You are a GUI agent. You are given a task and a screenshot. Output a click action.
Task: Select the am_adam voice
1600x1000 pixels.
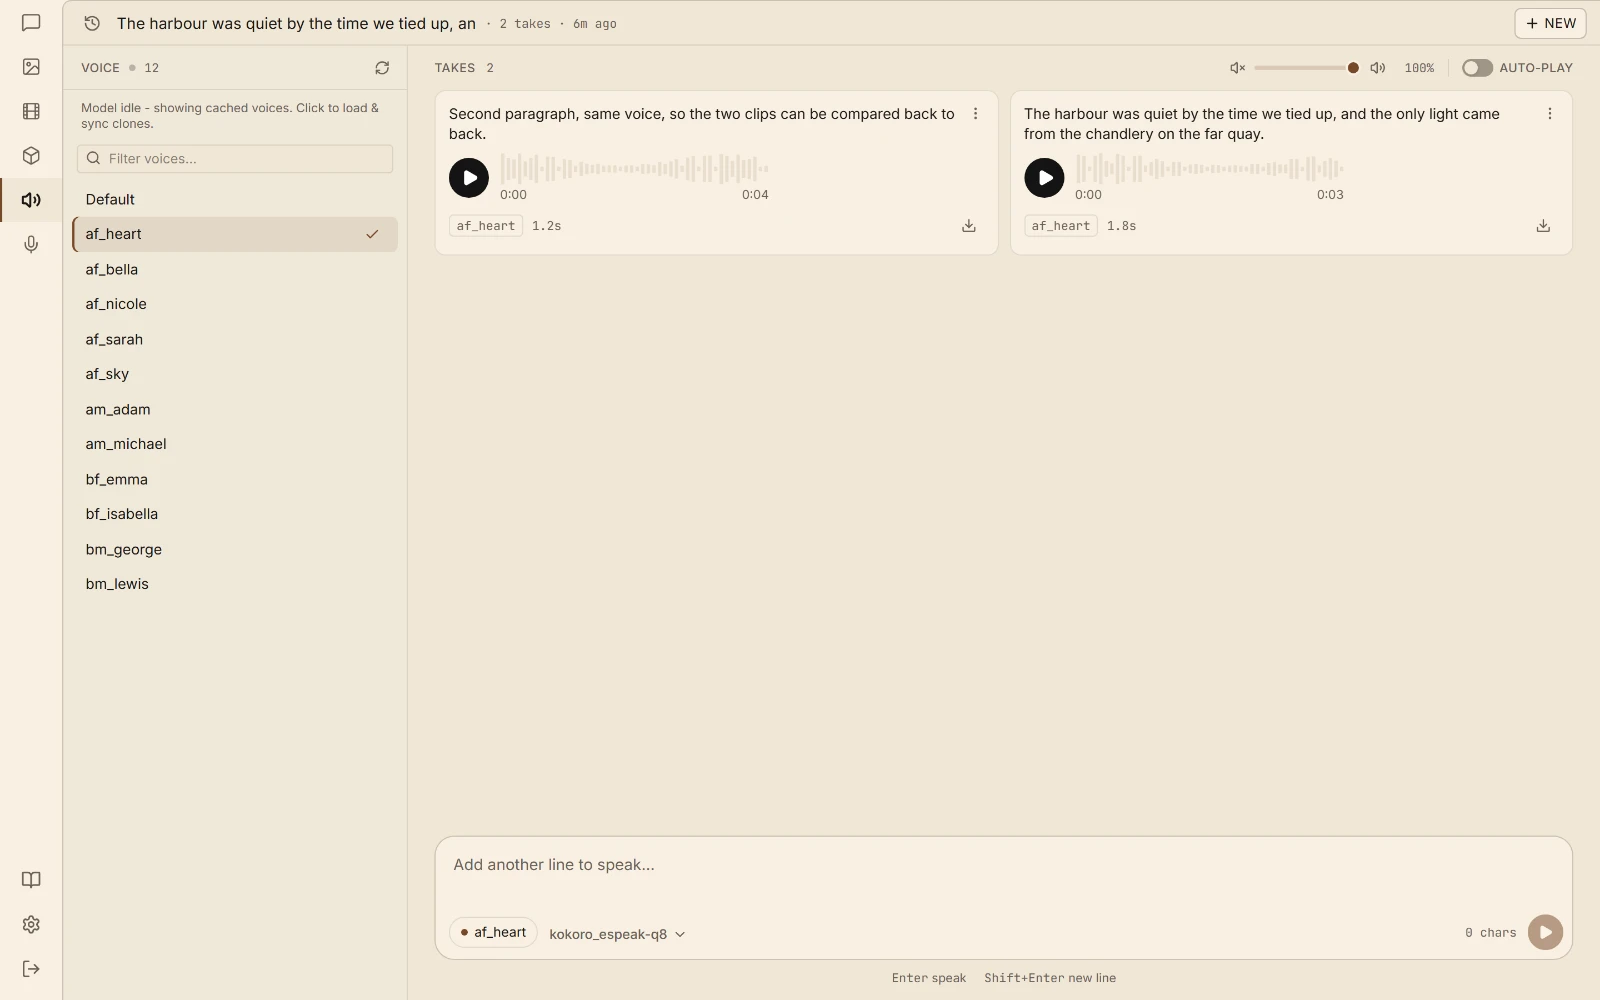235,409
